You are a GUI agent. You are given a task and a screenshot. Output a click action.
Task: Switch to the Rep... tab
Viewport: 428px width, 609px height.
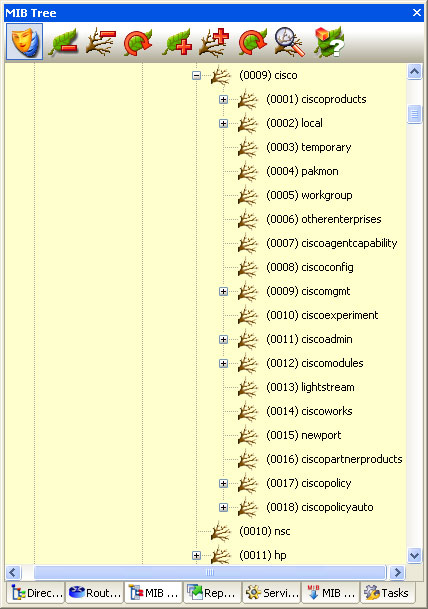212,593
